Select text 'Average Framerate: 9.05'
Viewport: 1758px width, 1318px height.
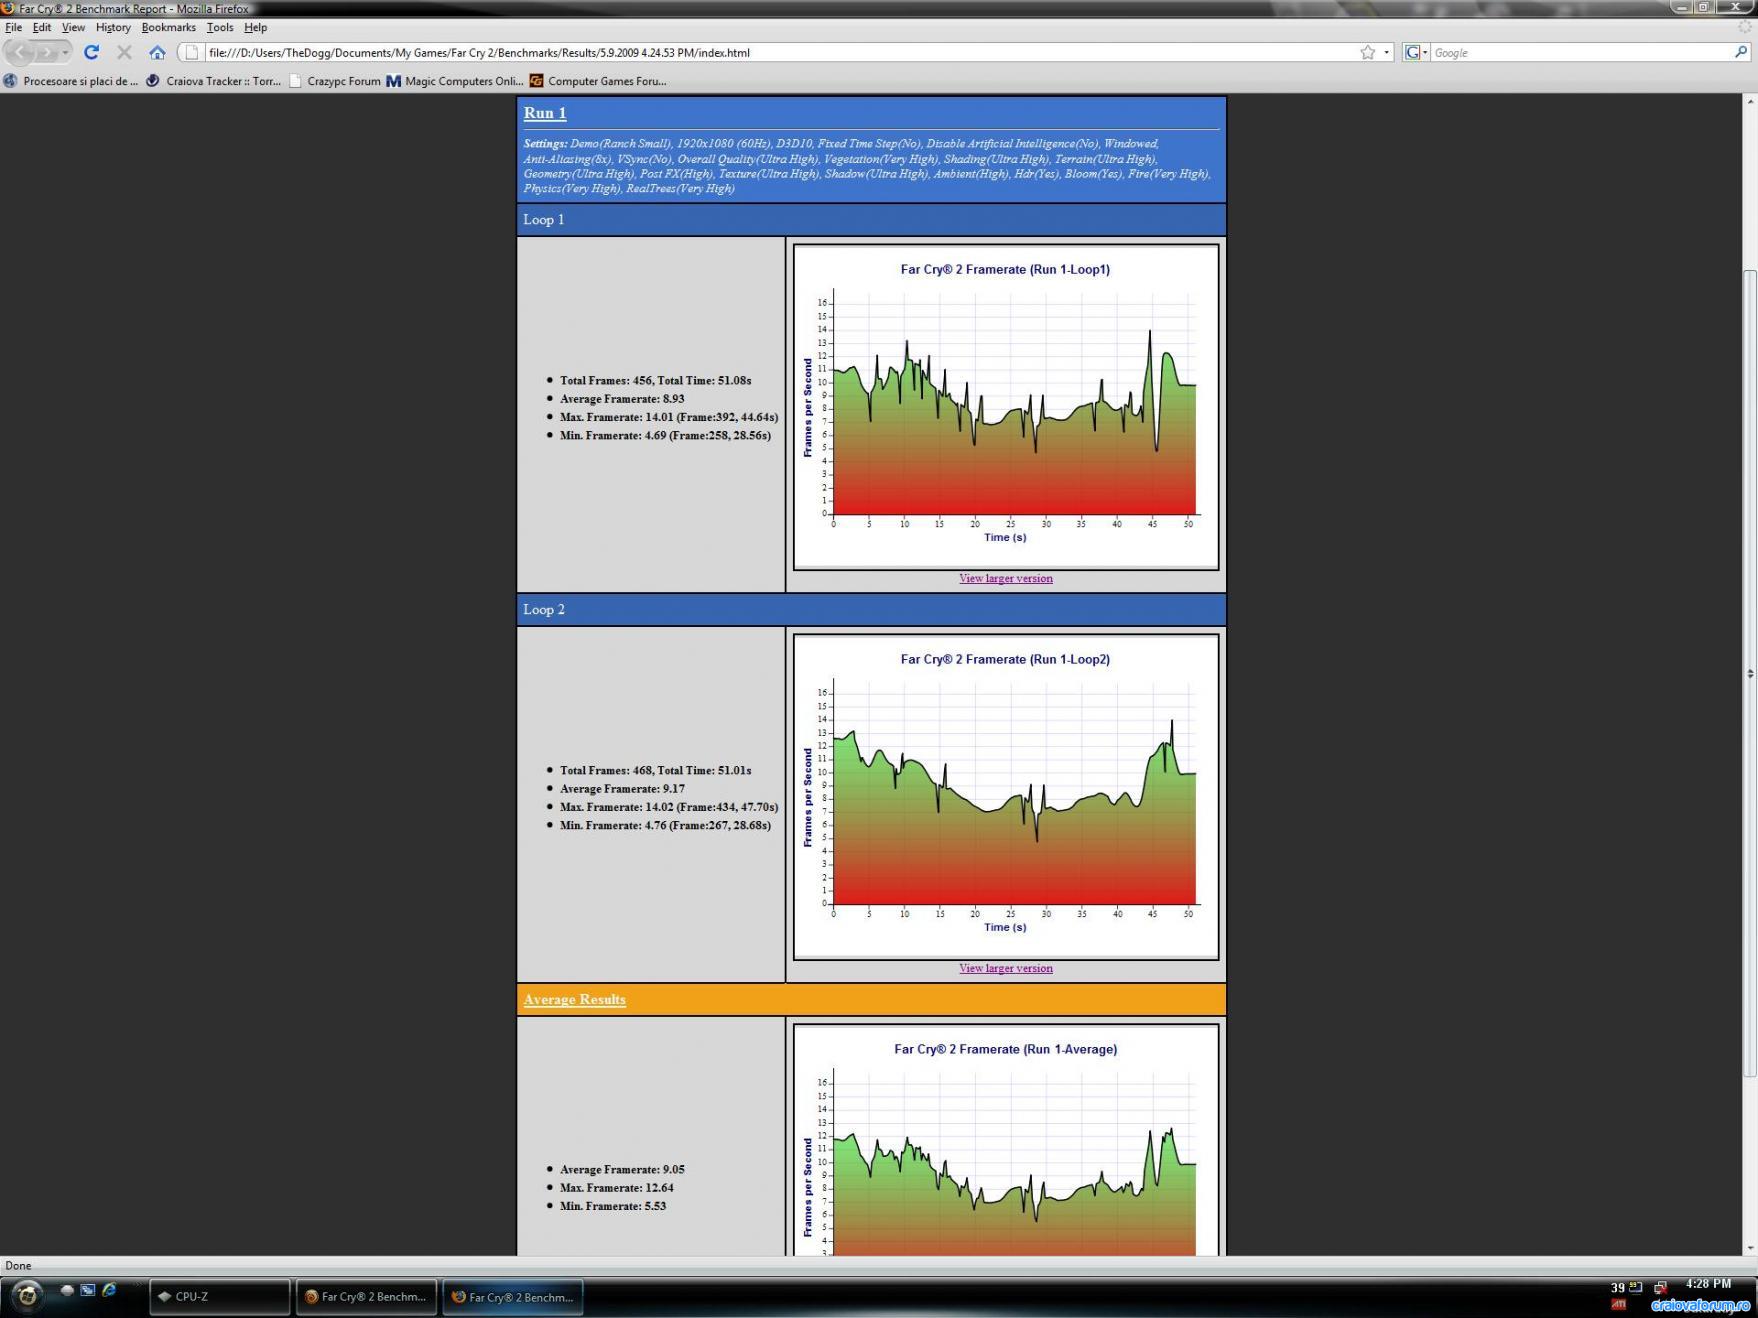tap(622, 1169)
